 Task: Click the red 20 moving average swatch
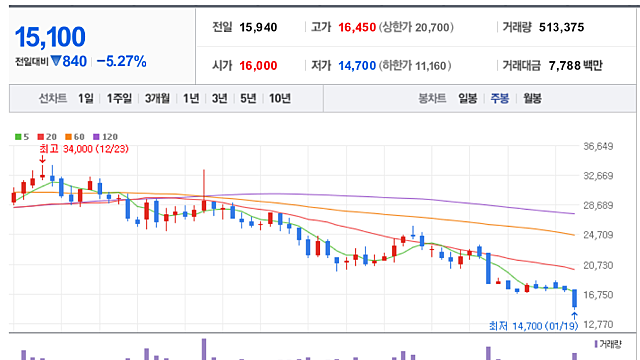tap(40, 137)
